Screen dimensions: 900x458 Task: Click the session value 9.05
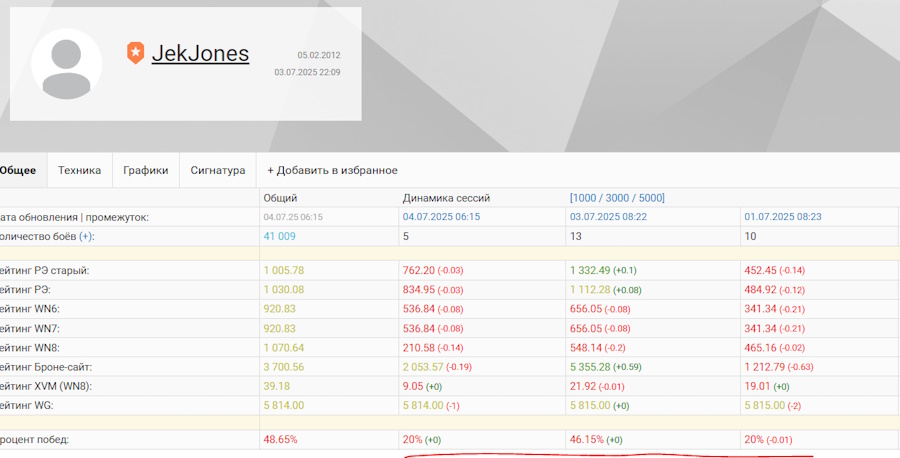413,386
